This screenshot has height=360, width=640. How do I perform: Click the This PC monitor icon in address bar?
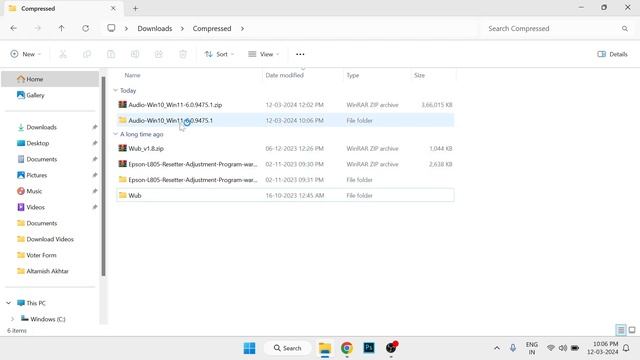(x=111, y=28)
